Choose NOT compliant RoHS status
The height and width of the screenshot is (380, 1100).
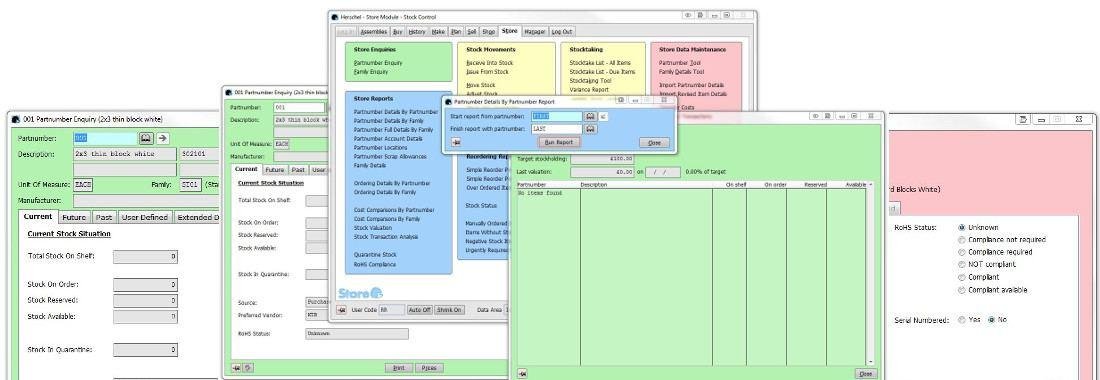click(961, 264)
